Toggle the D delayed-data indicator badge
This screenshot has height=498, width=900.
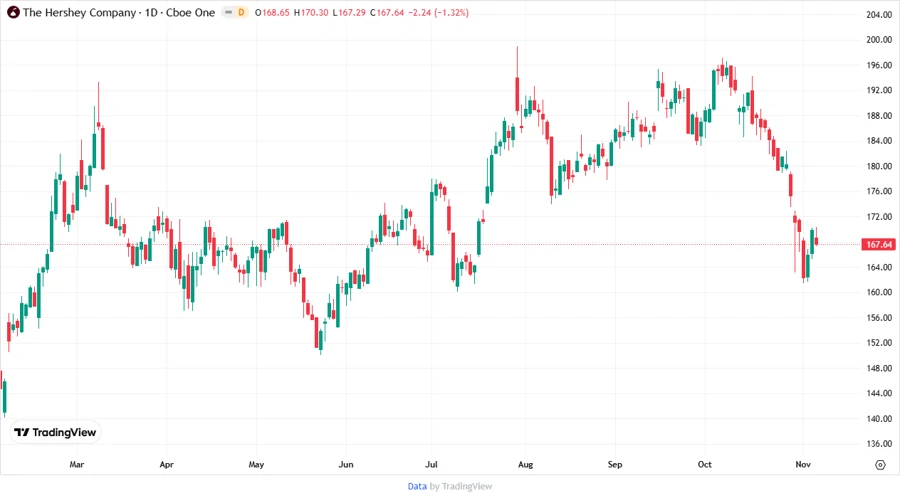[241, 12]
